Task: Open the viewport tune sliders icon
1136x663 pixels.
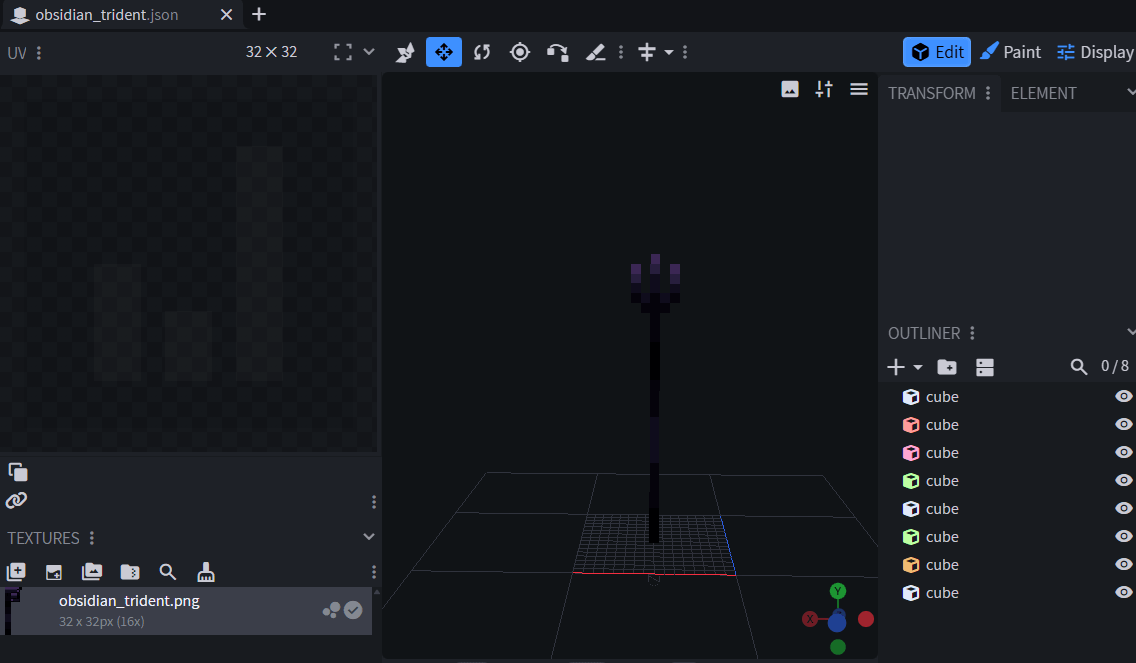Action: [x=824, y=89]
